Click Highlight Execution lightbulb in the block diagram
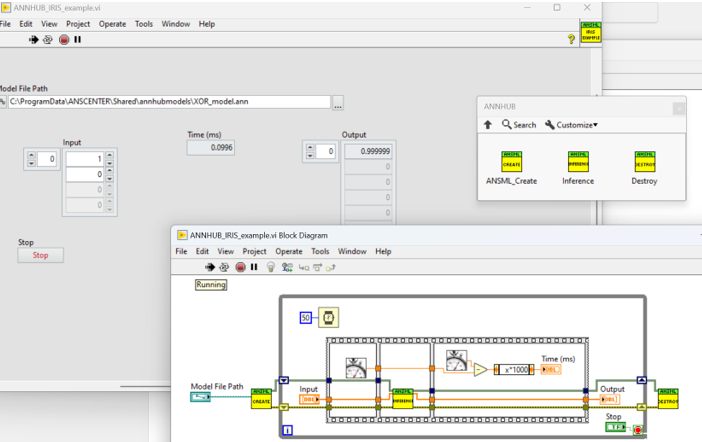Viewport: 702px width, 442px height. (270, 267)
